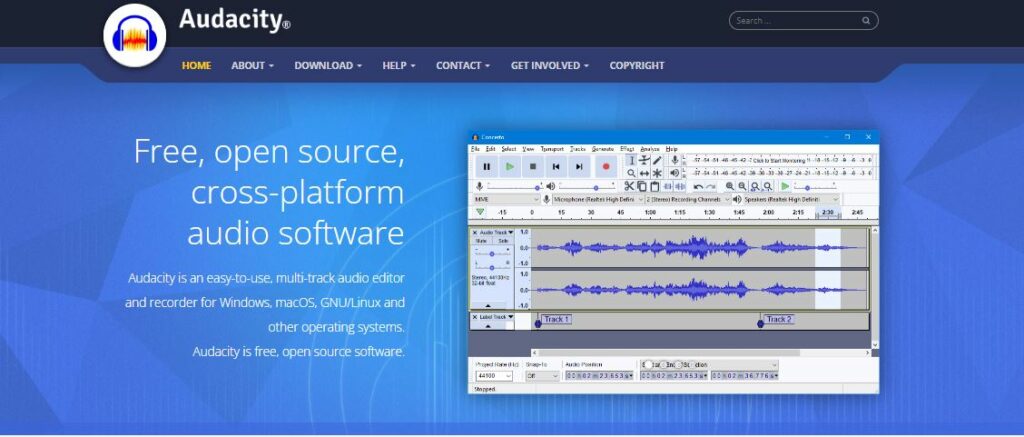1024x437 pixels.
Task: Click the Zoom Out icon
Action: tap(742, 187)
